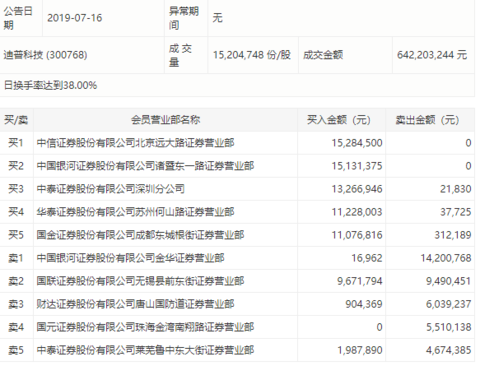
Task: Click the sell amount 312,189
Action: tap(453, 235)
